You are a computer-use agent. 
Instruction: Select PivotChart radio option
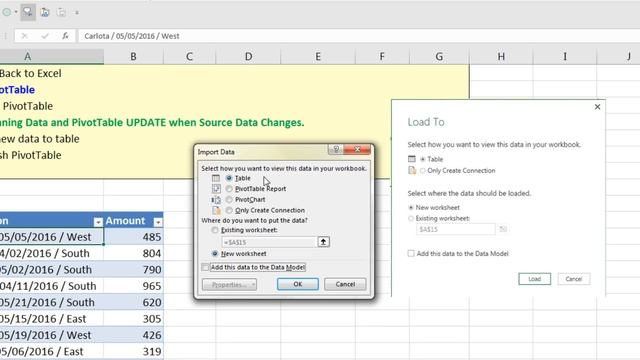229,199
